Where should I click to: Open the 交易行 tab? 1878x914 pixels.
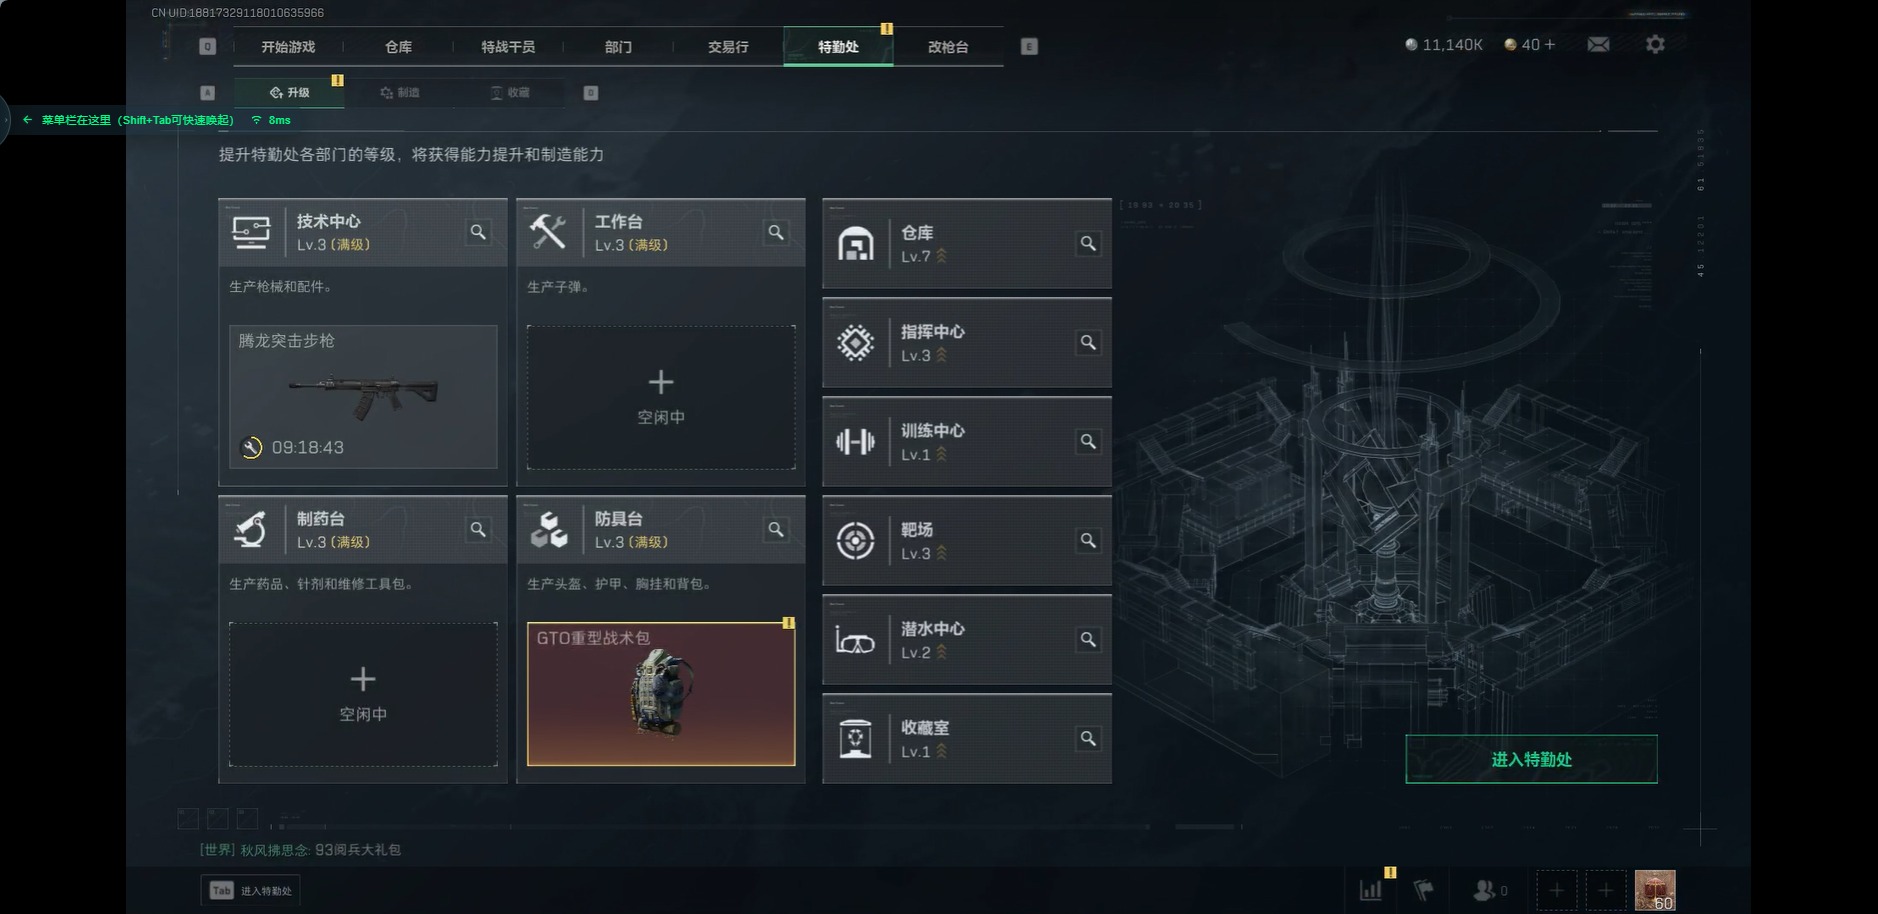(x=728, y=47)
